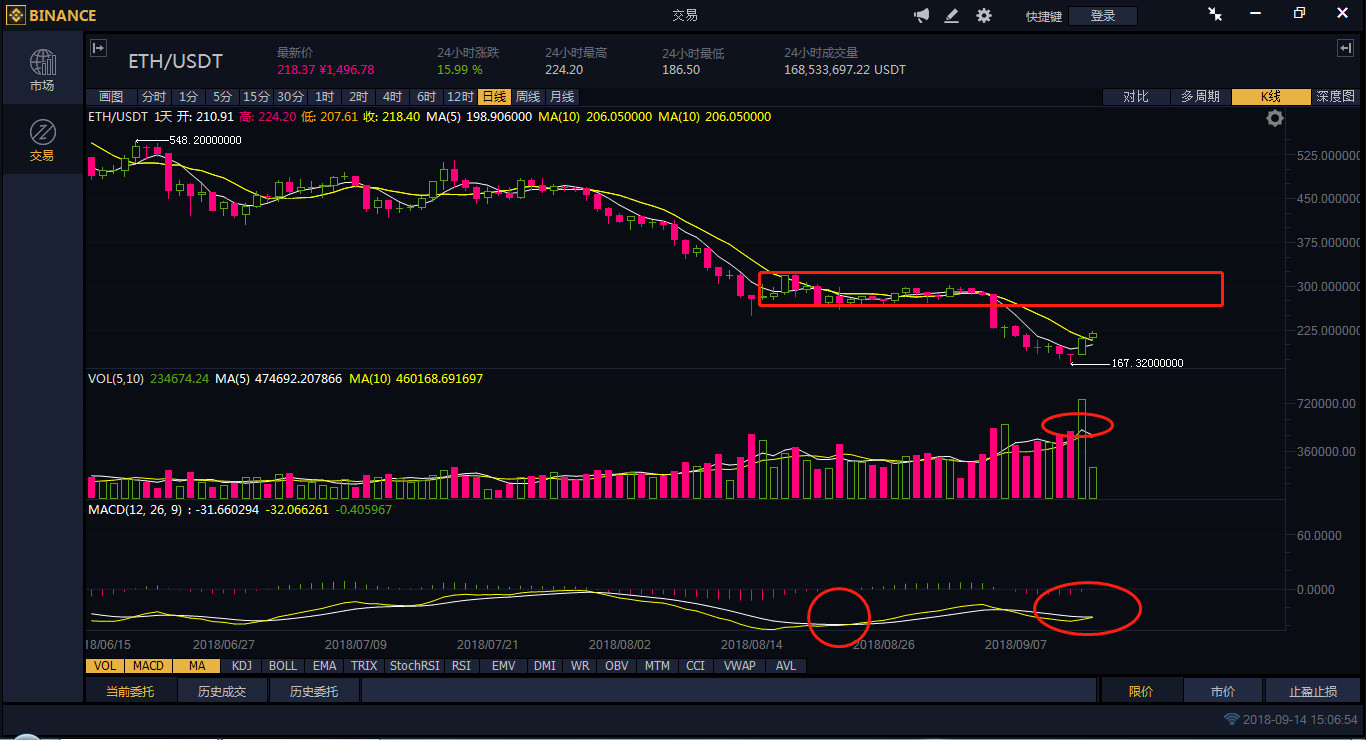1366x740 pixels.
Task: Open settings gear in title bar
Action: 984,15
